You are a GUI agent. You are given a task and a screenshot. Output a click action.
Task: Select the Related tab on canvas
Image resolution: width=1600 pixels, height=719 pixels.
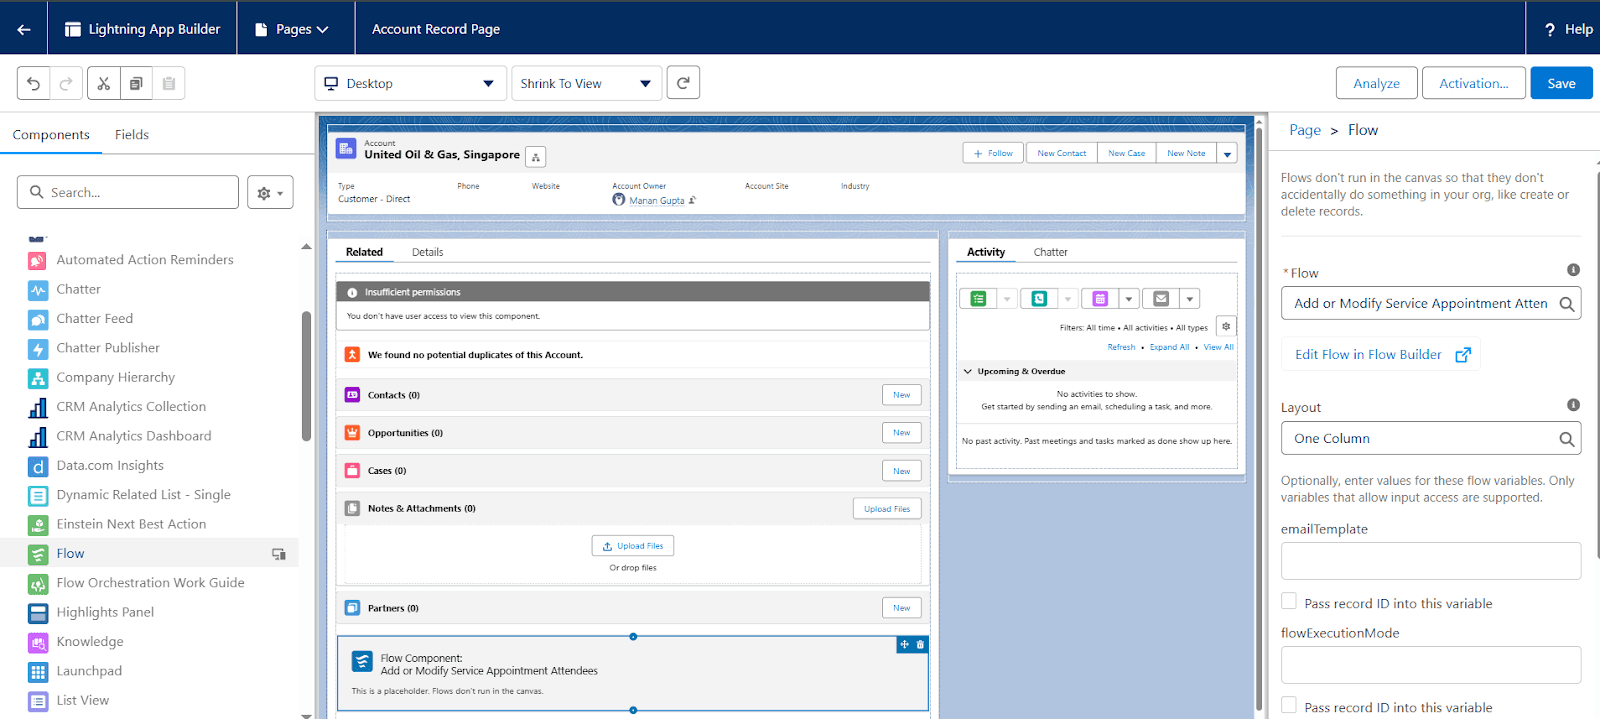click(364, 252)
